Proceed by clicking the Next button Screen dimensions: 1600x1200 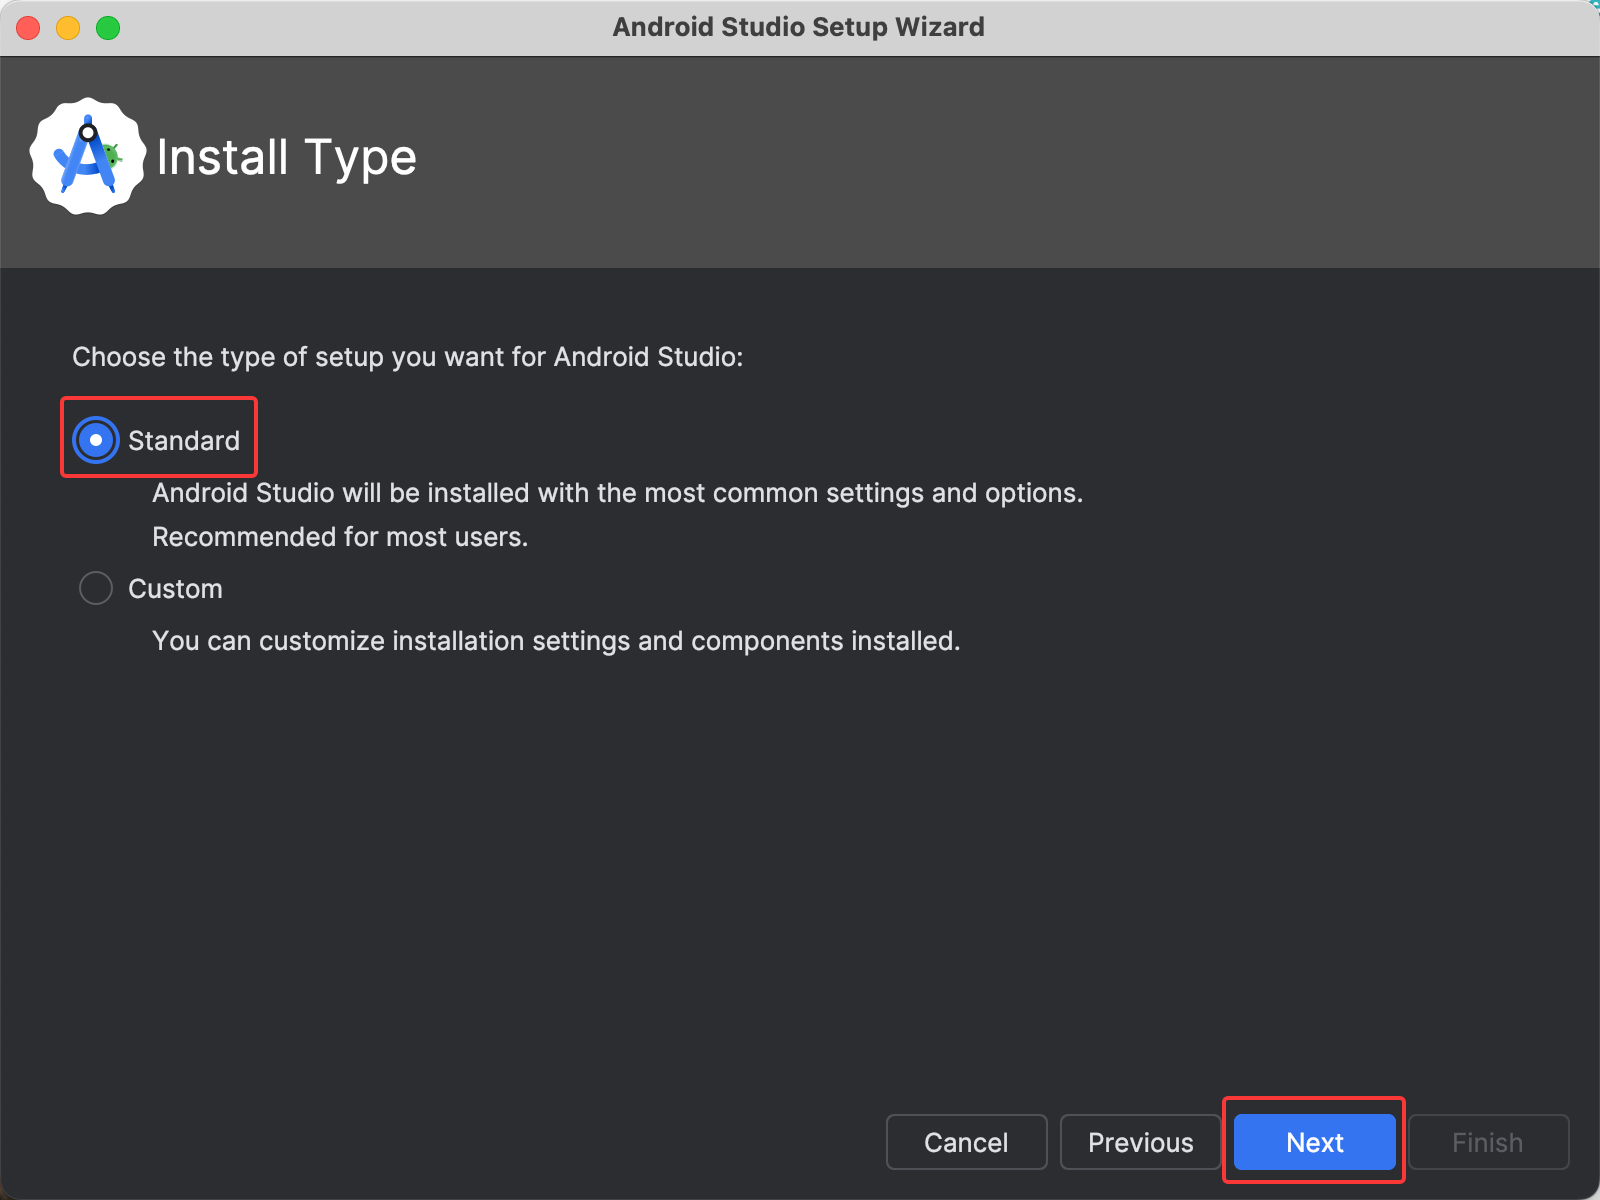point(1314,1142)
